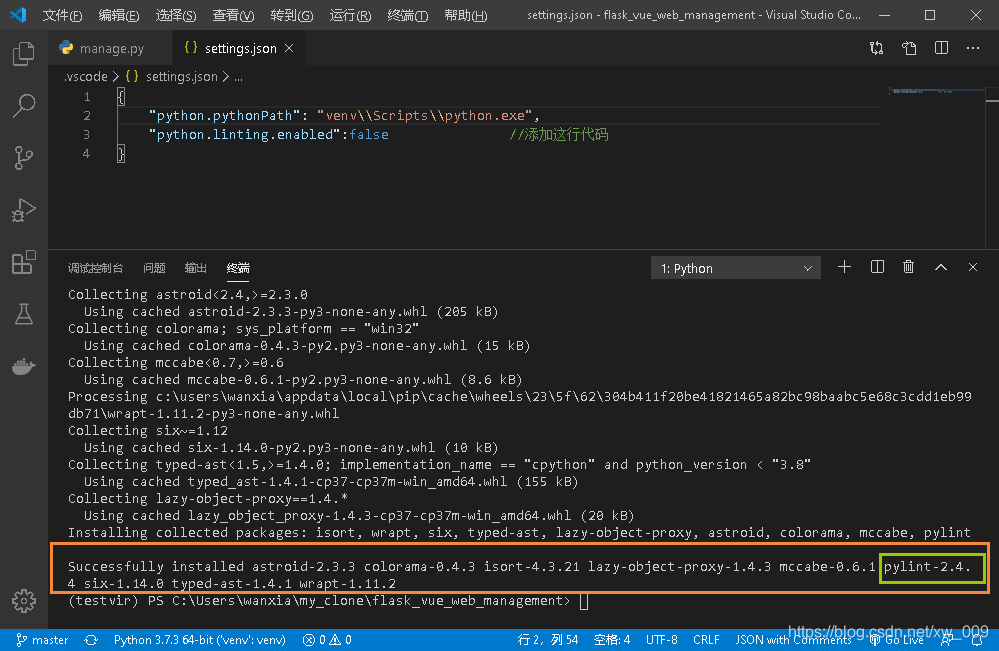Switch to the 输出 panel tab

(x=195, y=267)
